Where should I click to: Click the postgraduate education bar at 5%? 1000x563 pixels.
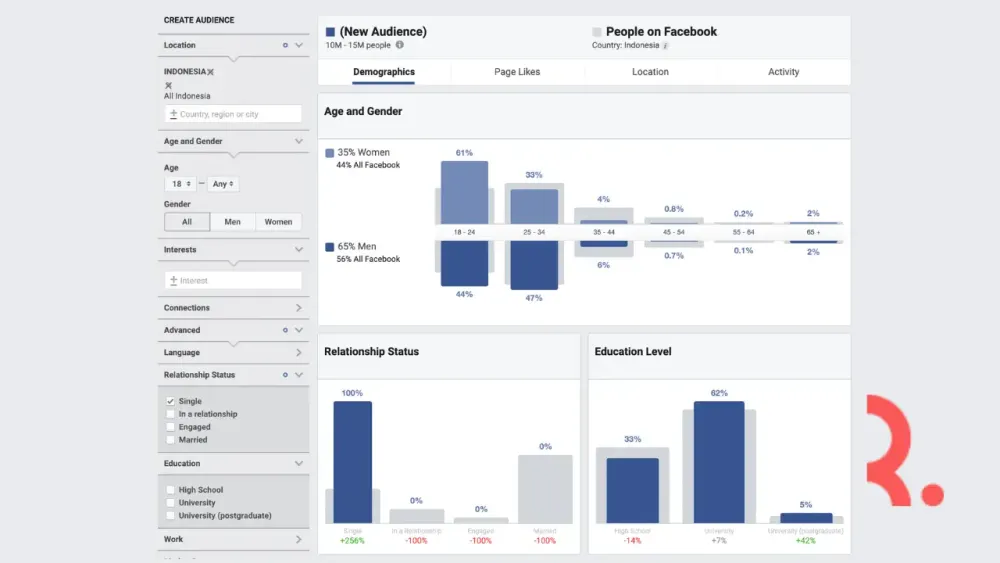coord(806,518)
